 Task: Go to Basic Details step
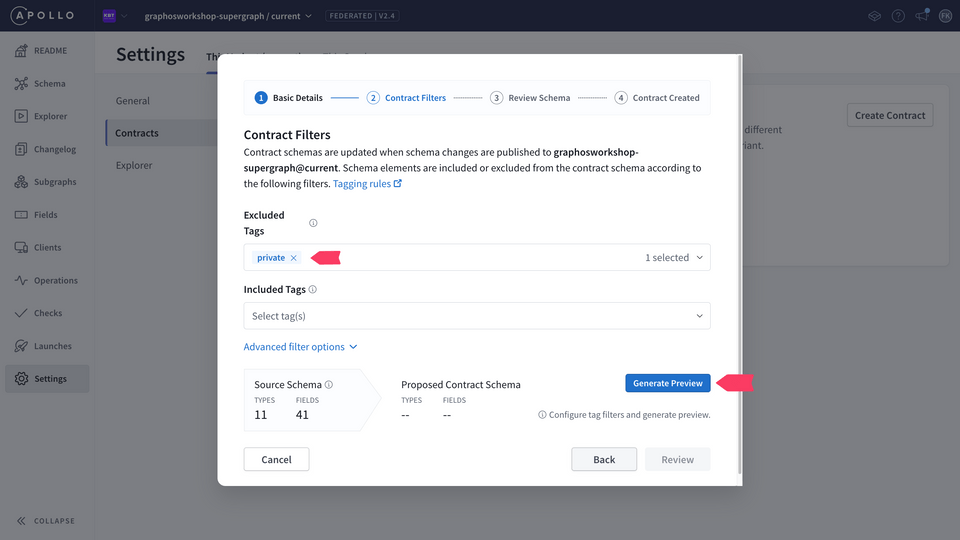[x=288, y=98]
